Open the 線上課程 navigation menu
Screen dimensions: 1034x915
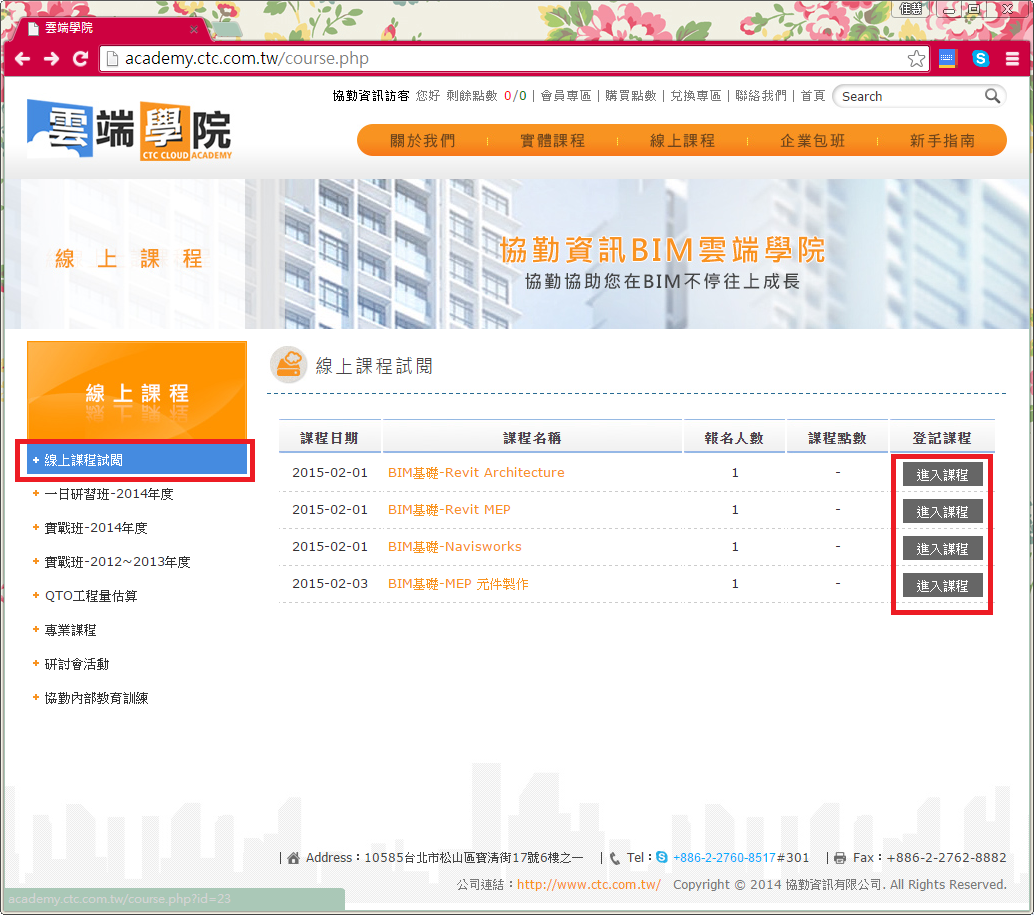pos(682,141)
